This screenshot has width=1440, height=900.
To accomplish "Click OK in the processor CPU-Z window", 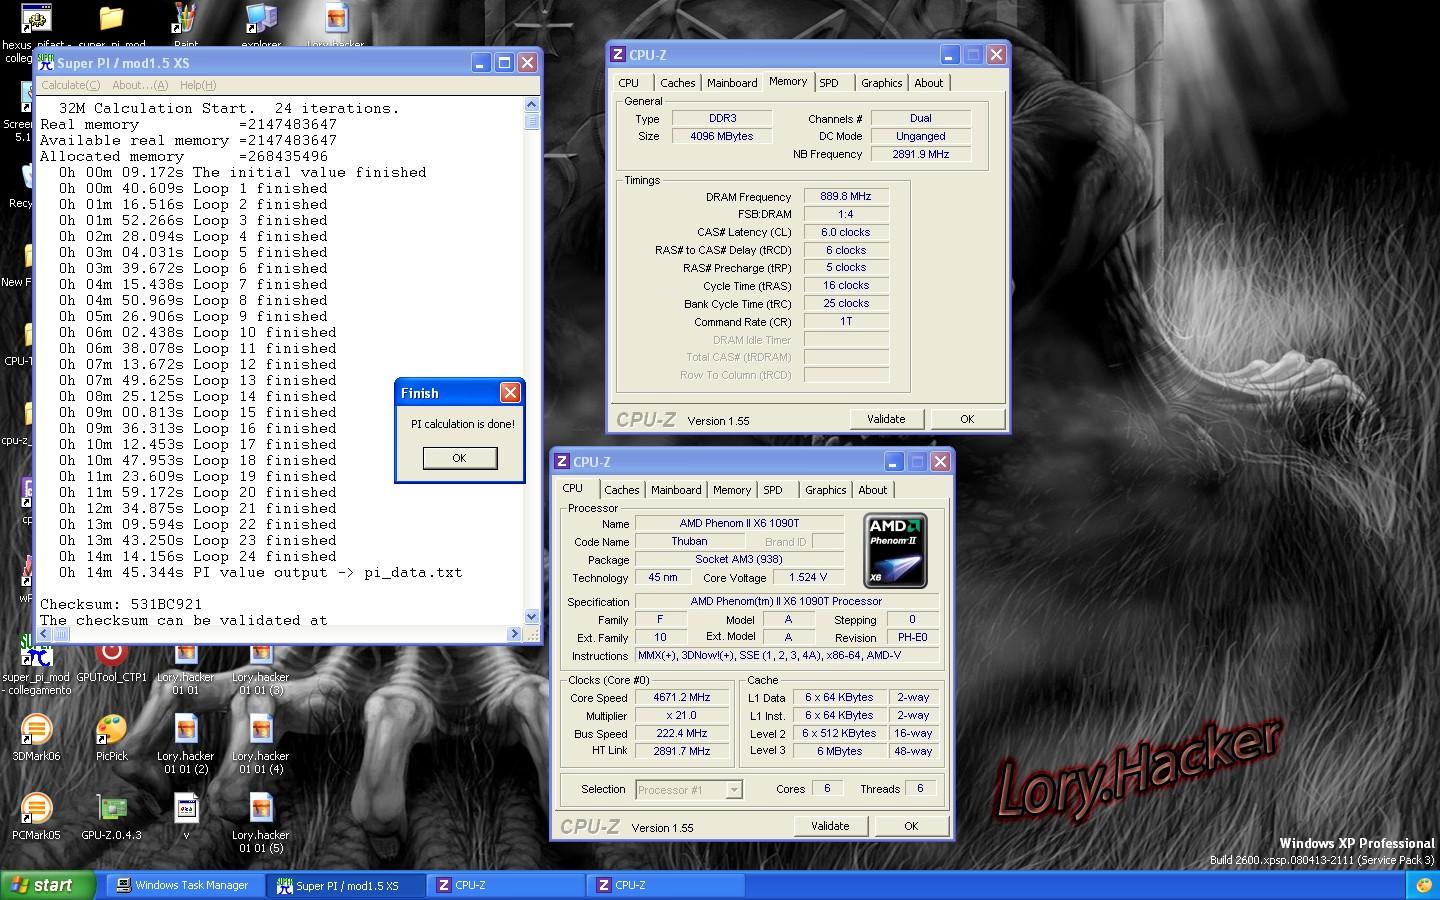I will 911,826.
